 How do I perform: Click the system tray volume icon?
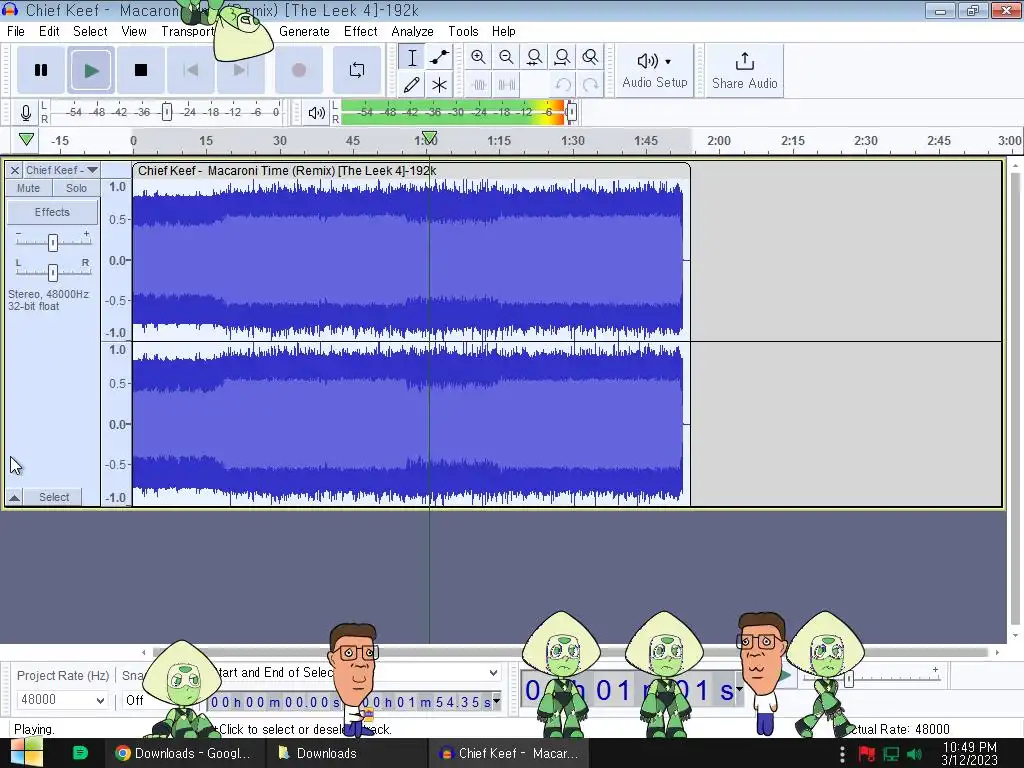(x=914, y=754)
